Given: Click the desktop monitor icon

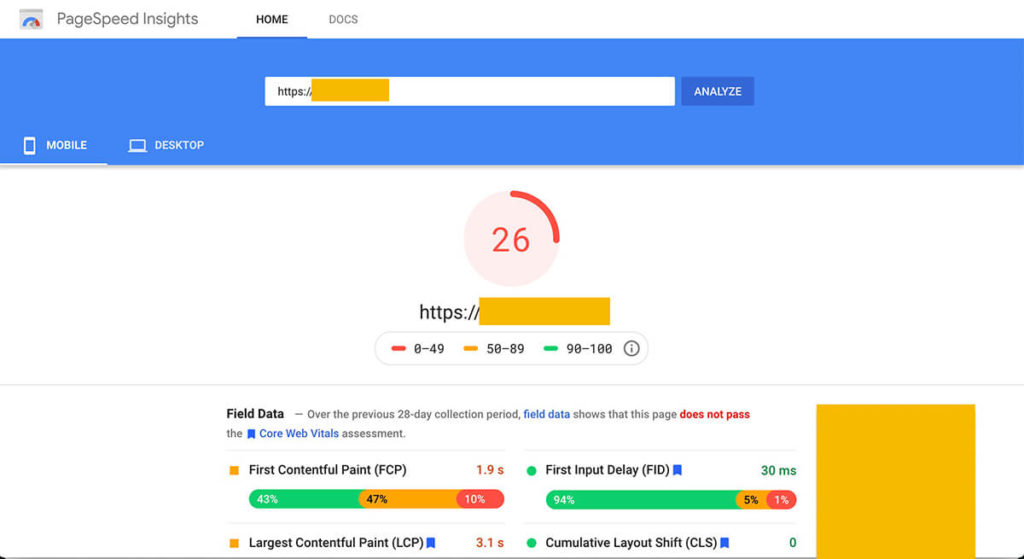Looking at the screenshot, I should (137, 145).
